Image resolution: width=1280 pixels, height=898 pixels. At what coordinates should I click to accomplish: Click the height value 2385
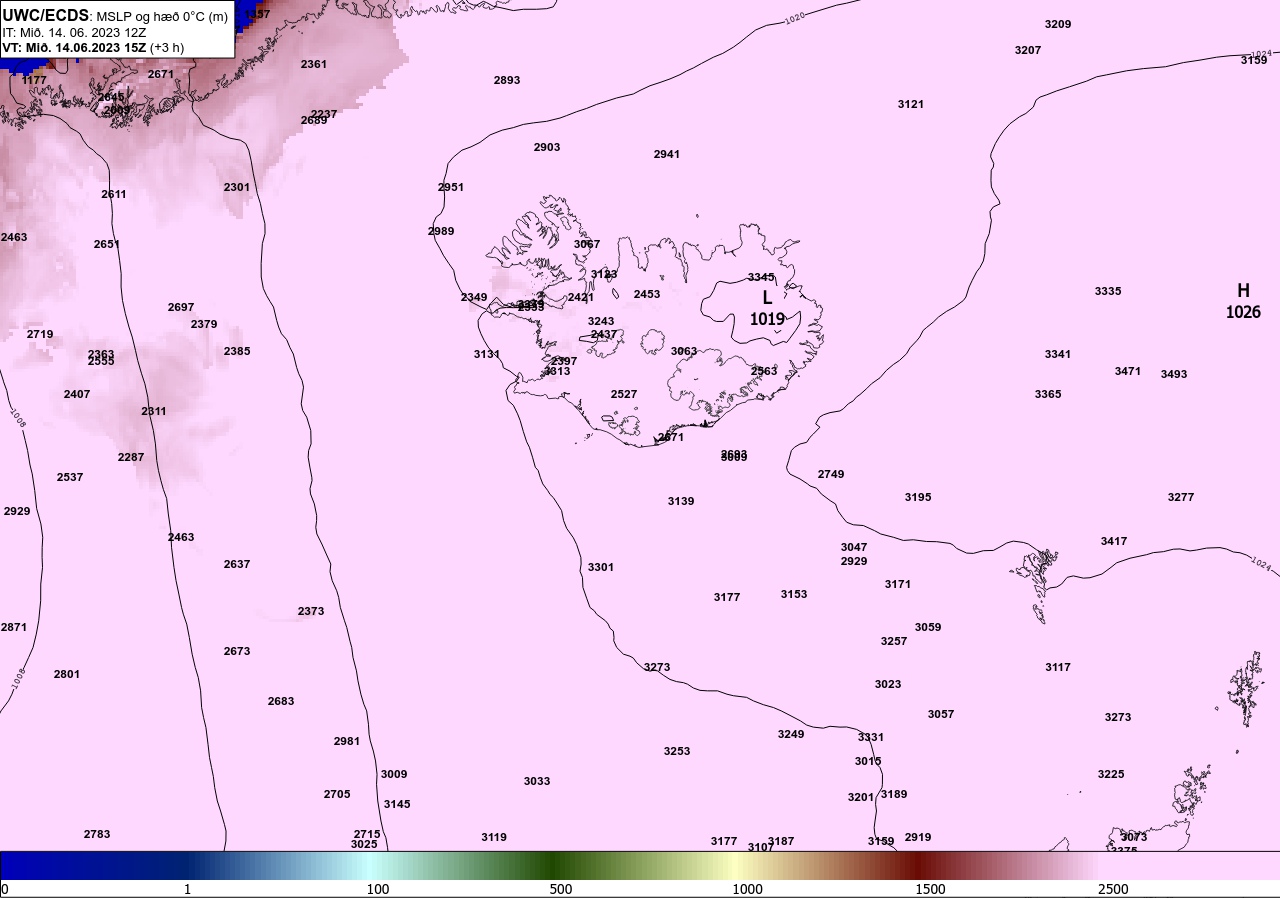(237, 351)
